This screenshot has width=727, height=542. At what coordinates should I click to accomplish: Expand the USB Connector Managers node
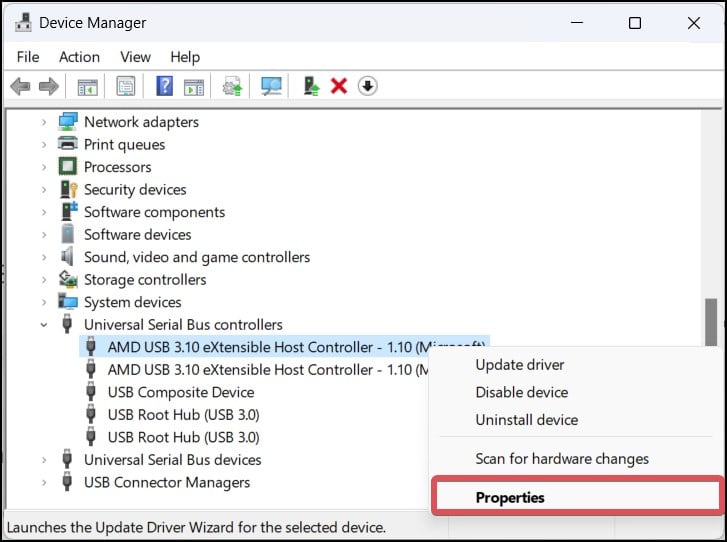tap(44, 482)
